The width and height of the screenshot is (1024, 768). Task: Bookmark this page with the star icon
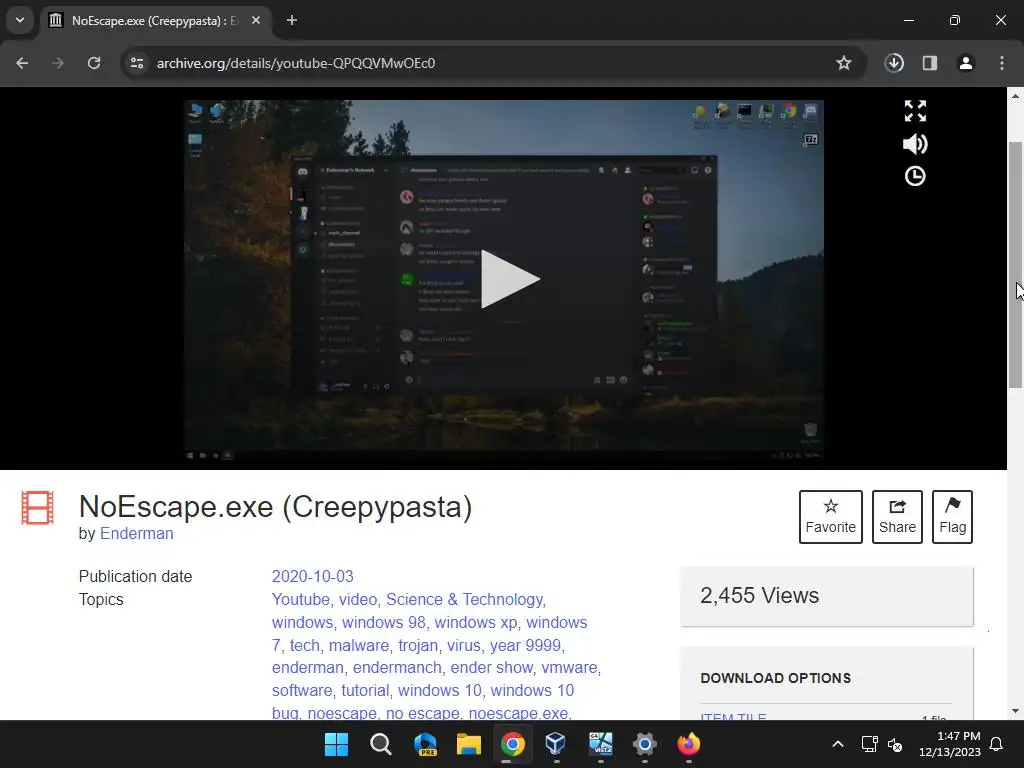[x=844, y=63]
